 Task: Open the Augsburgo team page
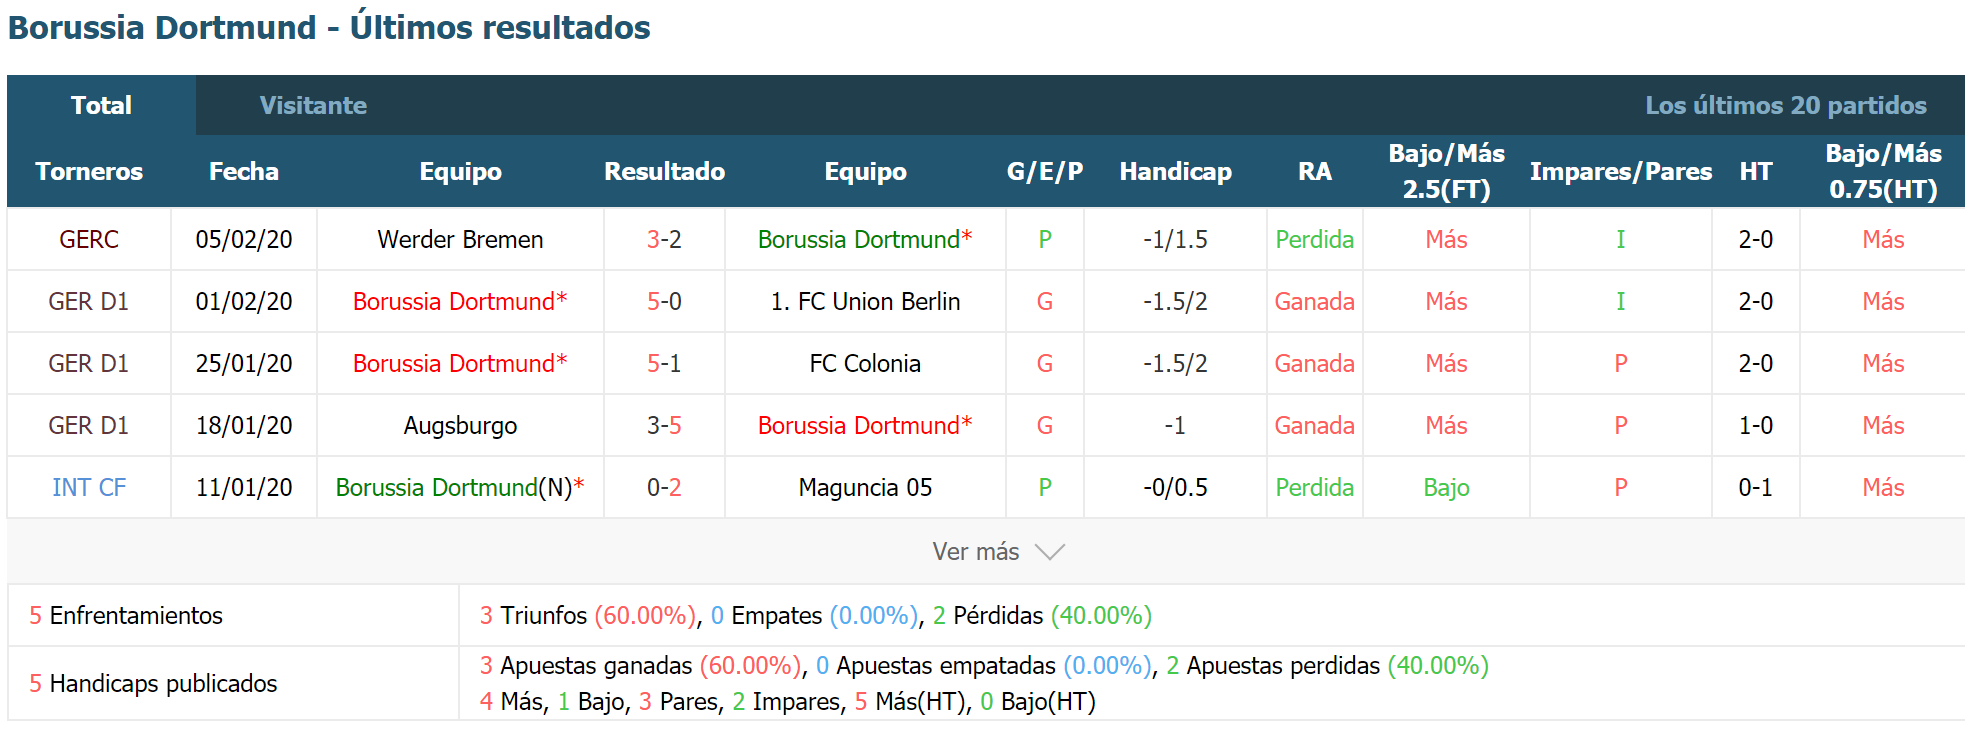(x=460, y=426)
